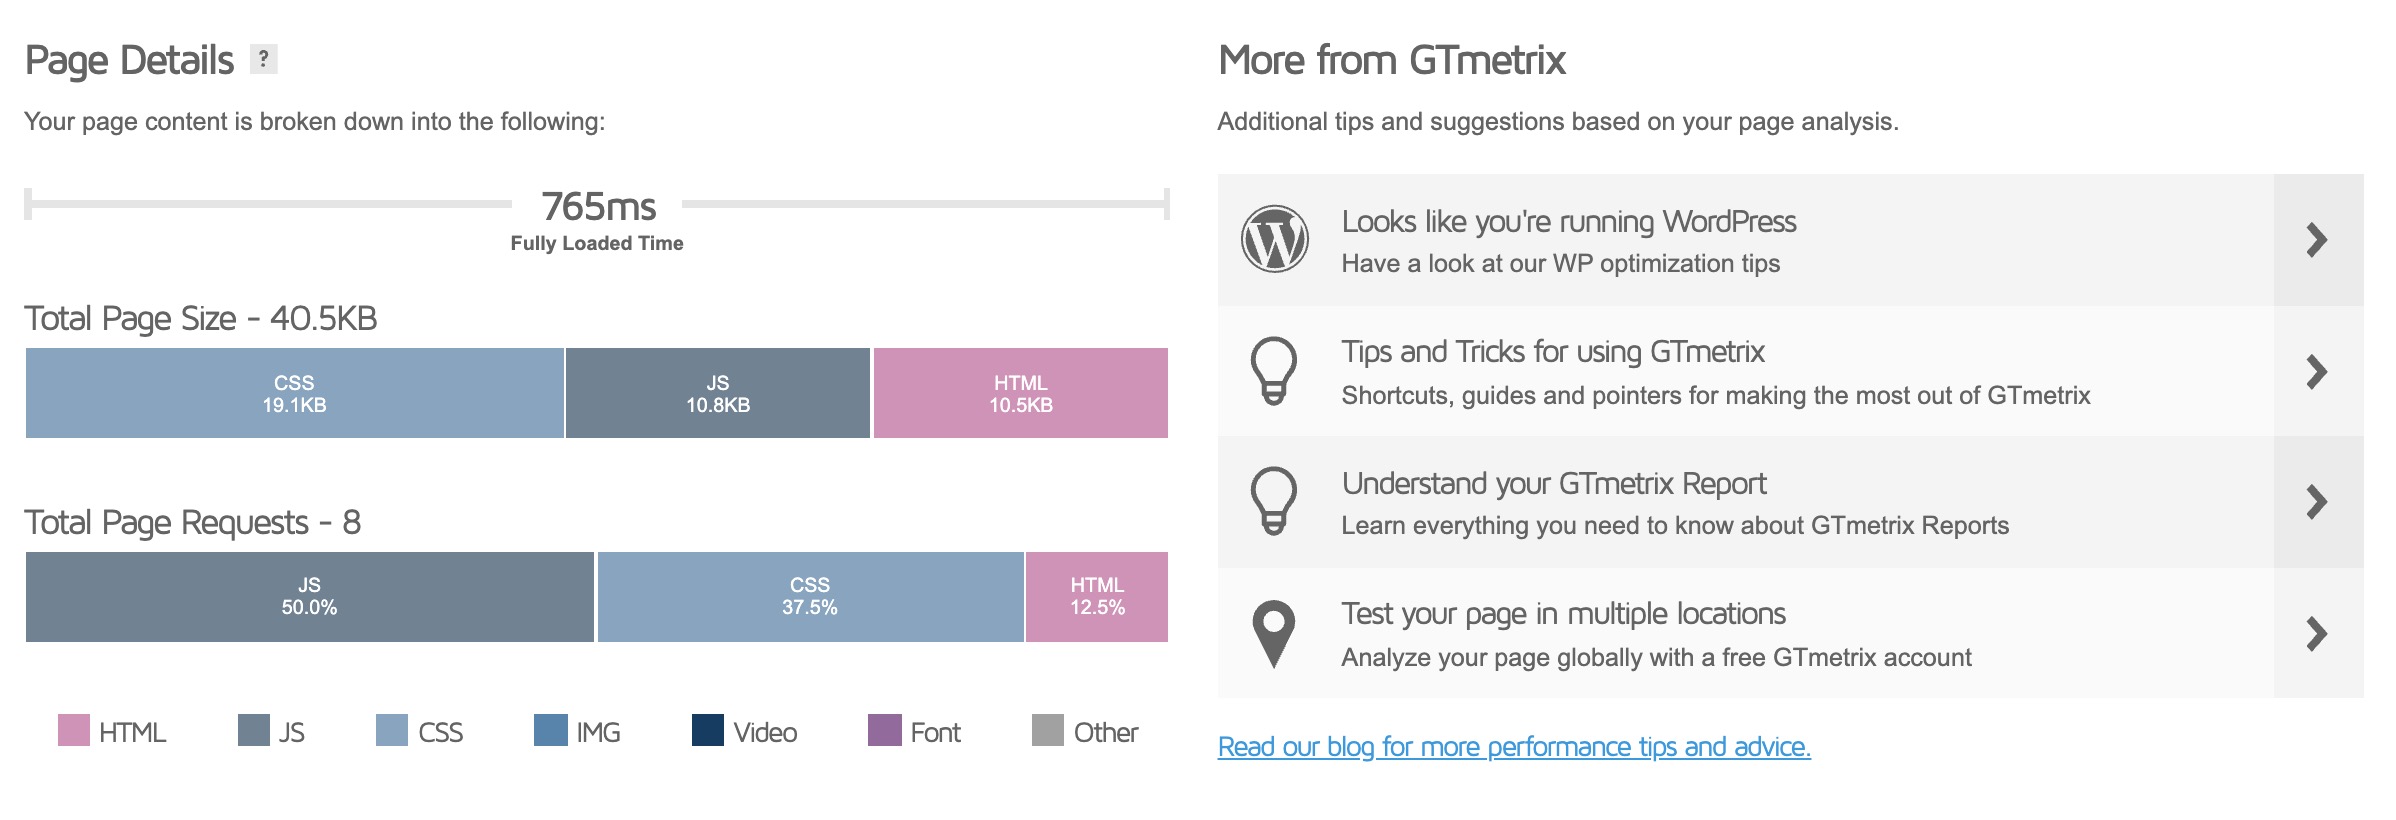Click the Font legend color swatch

(x=885, y=730)
